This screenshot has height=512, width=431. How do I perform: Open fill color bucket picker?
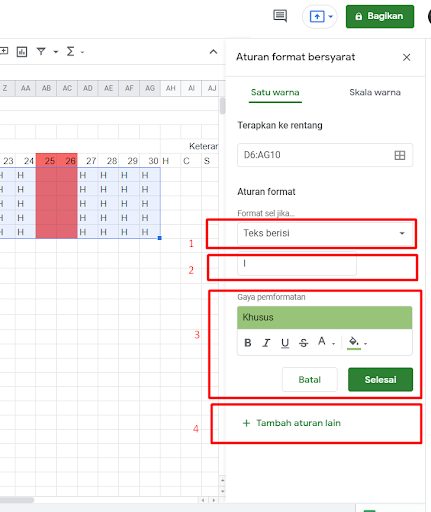click(x=357, y=343)
